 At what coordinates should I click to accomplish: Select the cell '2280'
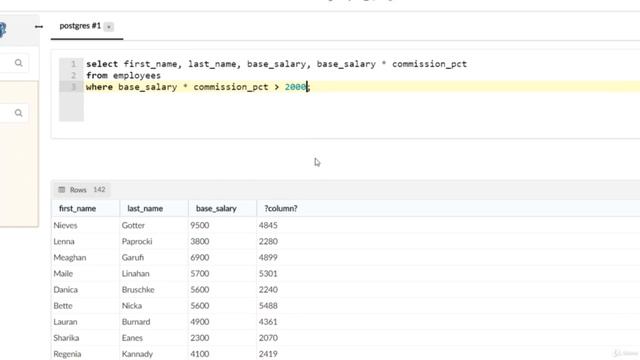pos(268,241)
